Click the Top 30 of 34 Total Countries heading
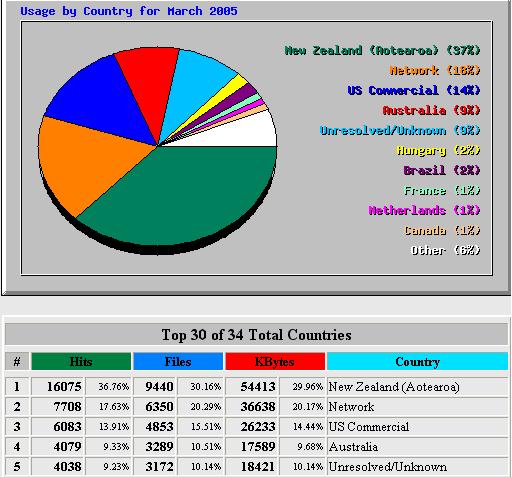Screen dimensions: 512x477 coord(256,335)
